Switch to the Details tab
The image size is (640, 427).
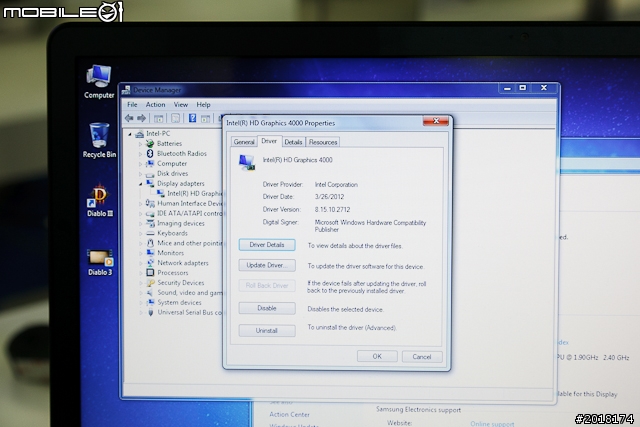pos(293,142)
